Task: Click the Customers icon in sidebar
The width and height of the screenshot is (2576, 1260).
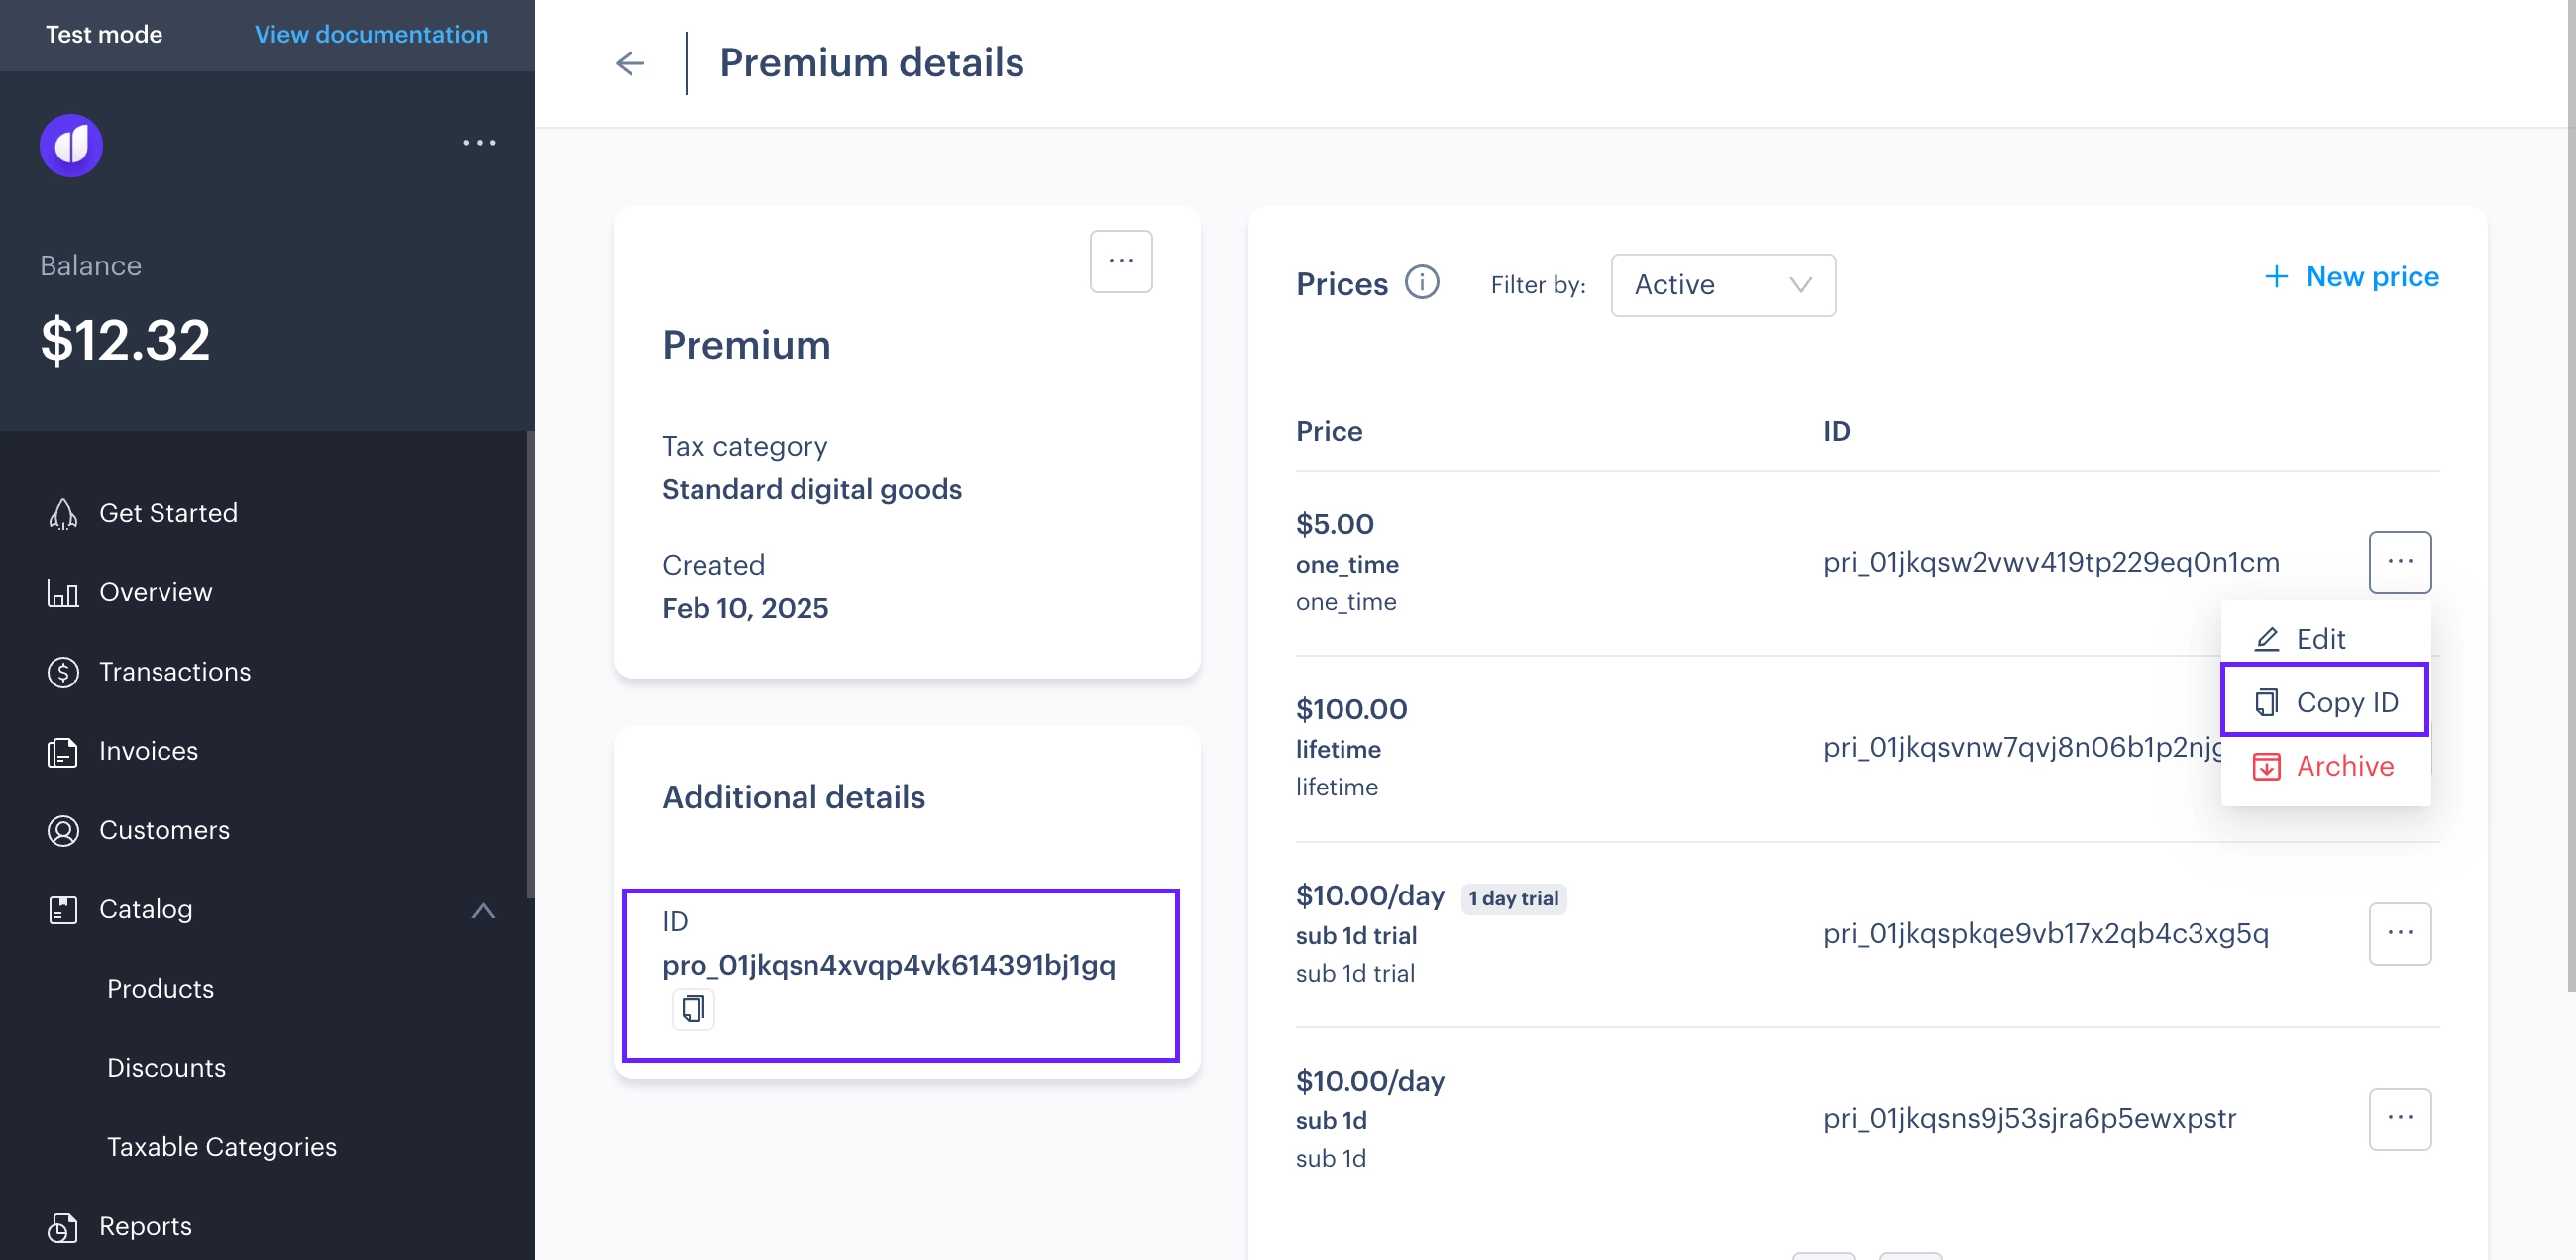Action: tap(62, 830)
